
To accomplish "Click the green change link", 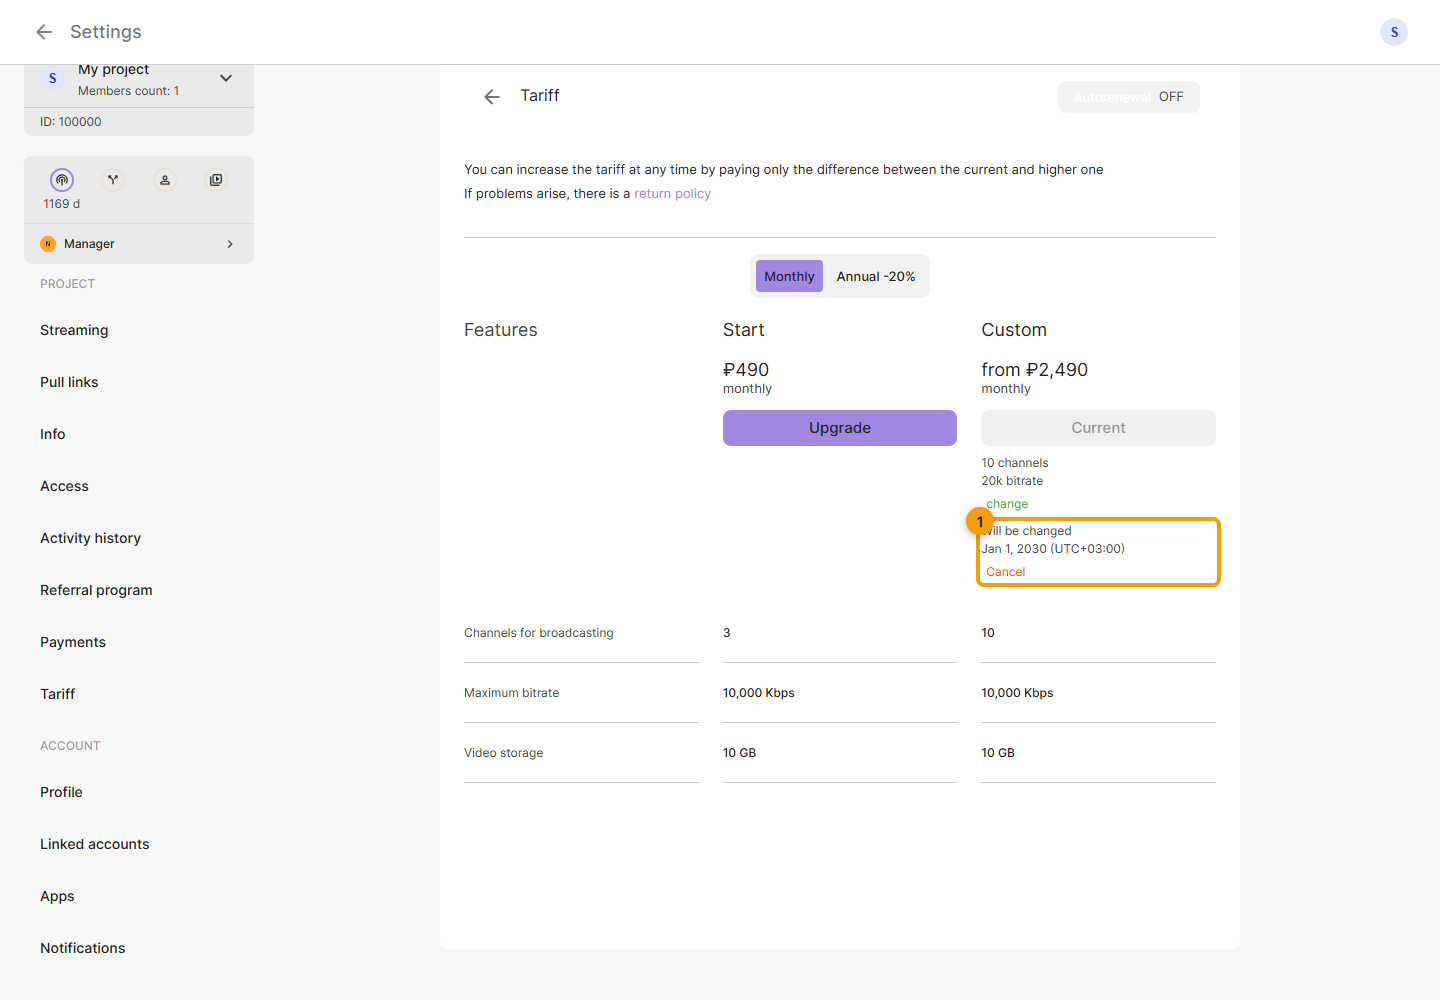I will pyautogui.click(x=1007, y=504).
